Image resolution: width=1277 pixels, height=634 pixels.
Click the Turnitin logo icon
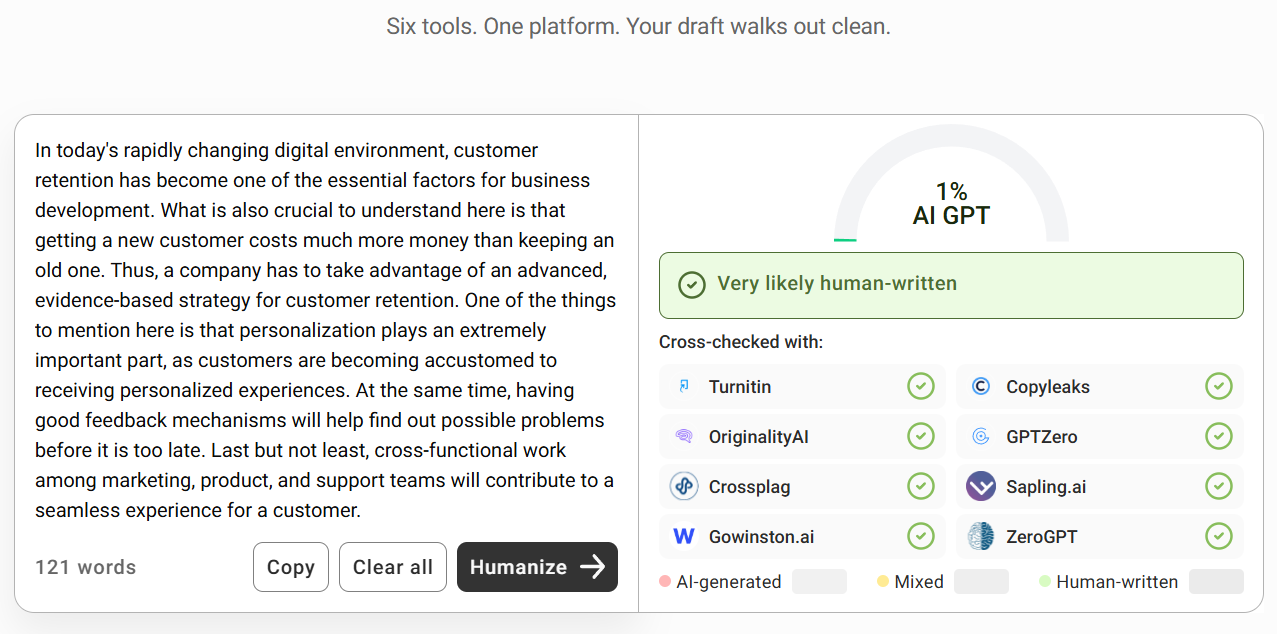click(x=684, y=386)
